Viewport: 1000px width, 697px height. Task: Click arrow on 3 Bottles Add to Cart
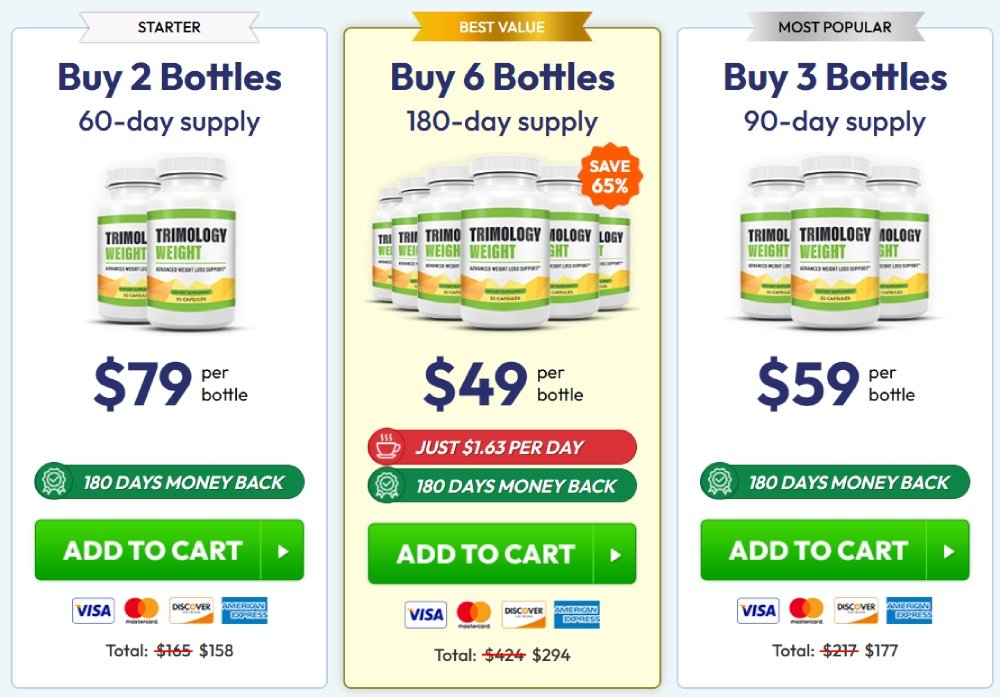click(x=948, y=550)
